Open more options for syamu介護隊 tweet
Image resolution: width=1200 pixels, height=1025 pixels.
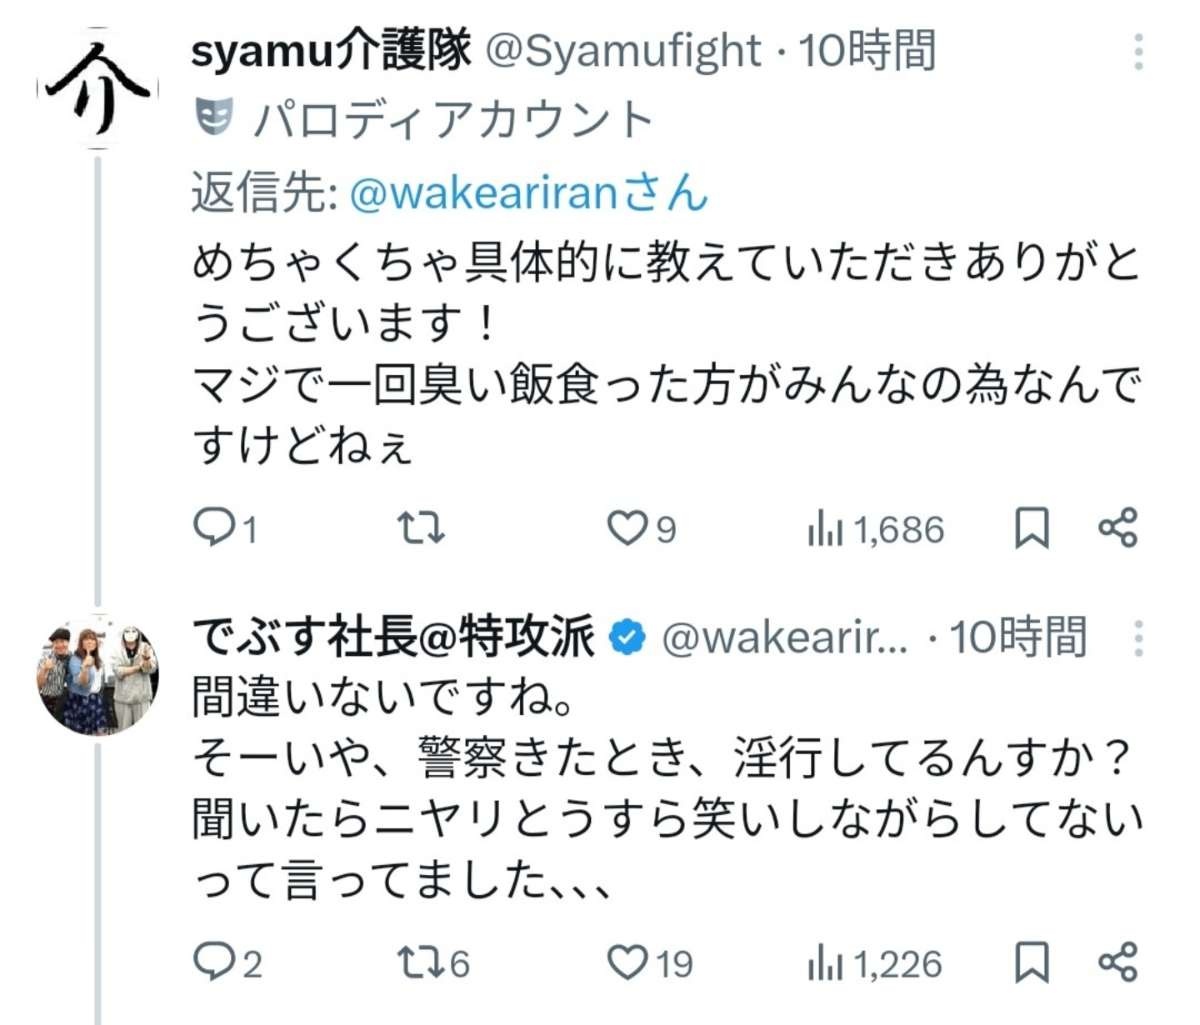[x=1138, y=52]
